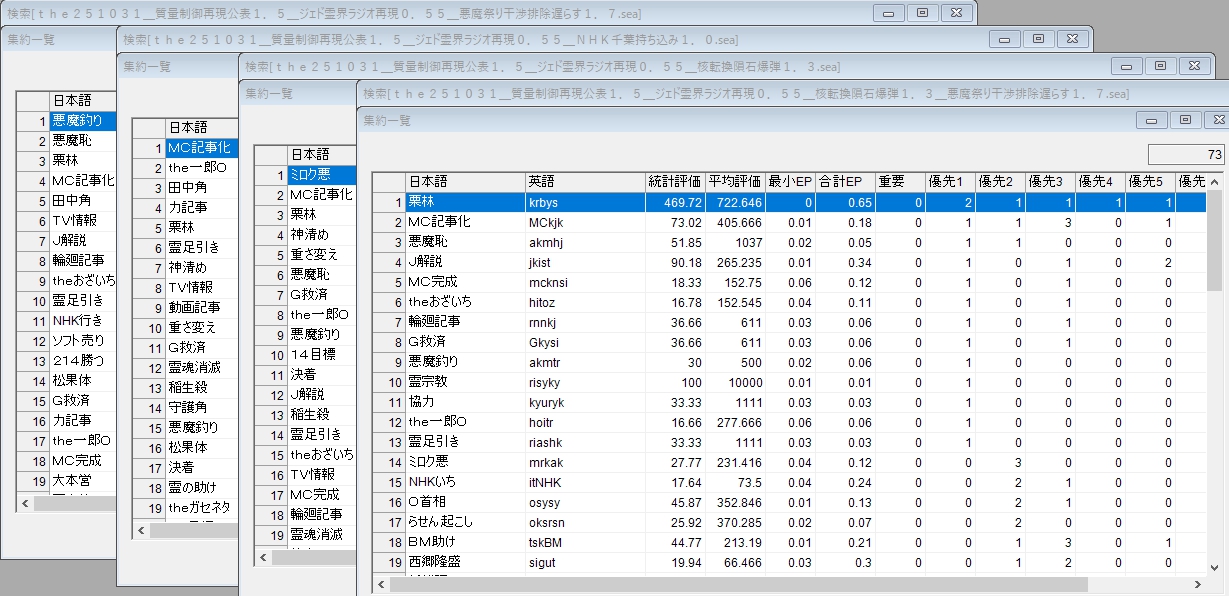Click the 平均評価 column header

pos(735,182)
